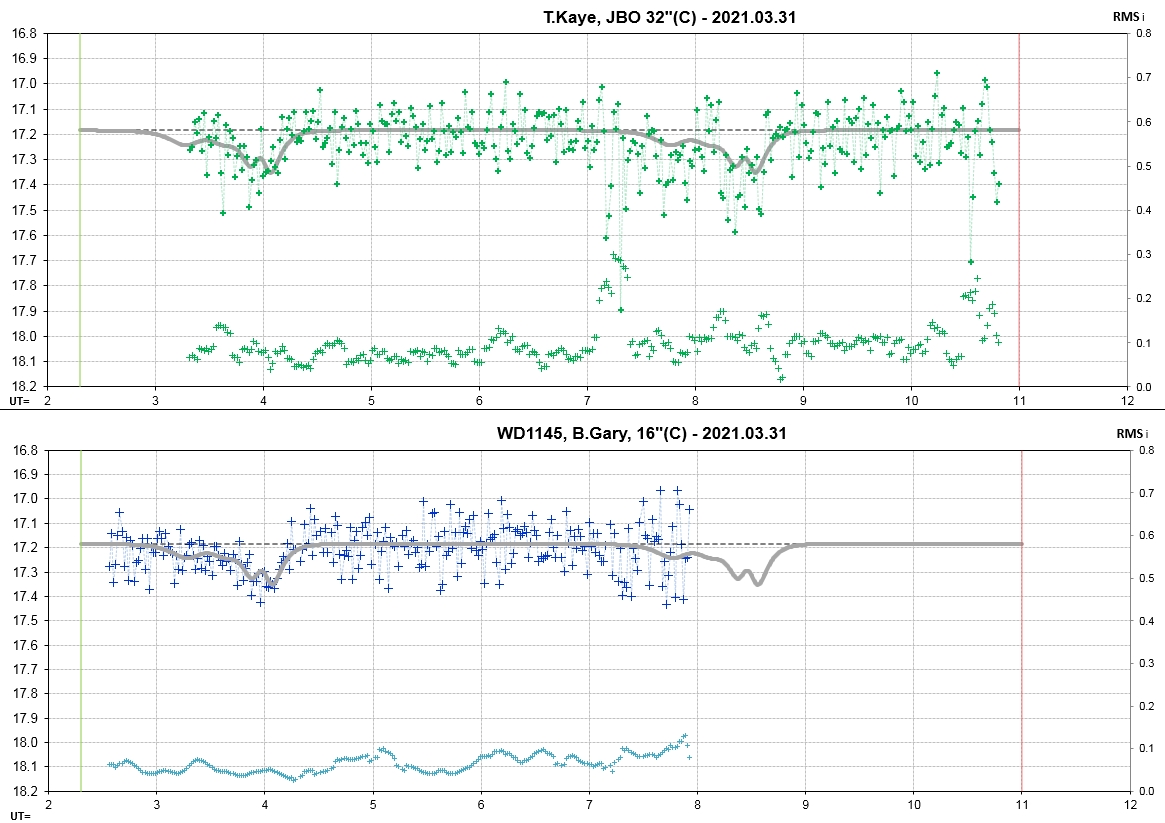Click the 'UT=' label under the B.Gary chart

21,816
